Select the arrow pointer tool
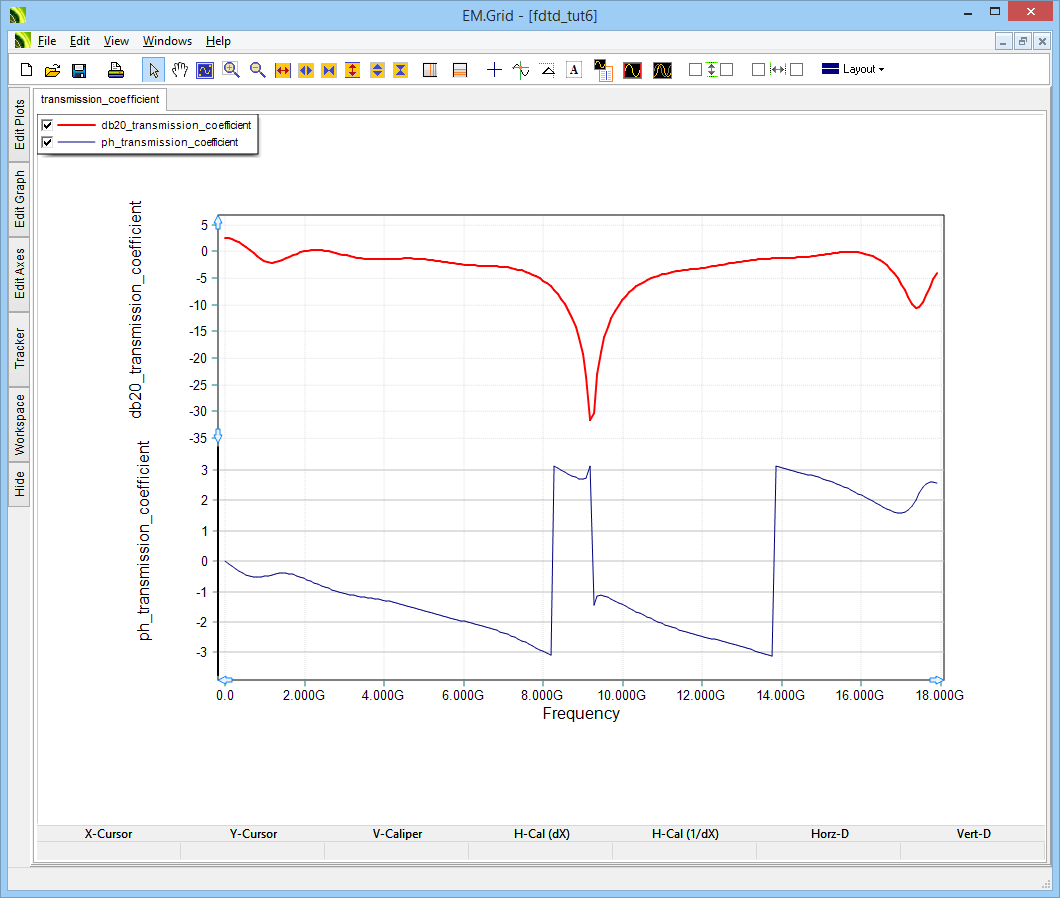The width and height of the screenshot is (1060, 898). click(x=154, y=70)
